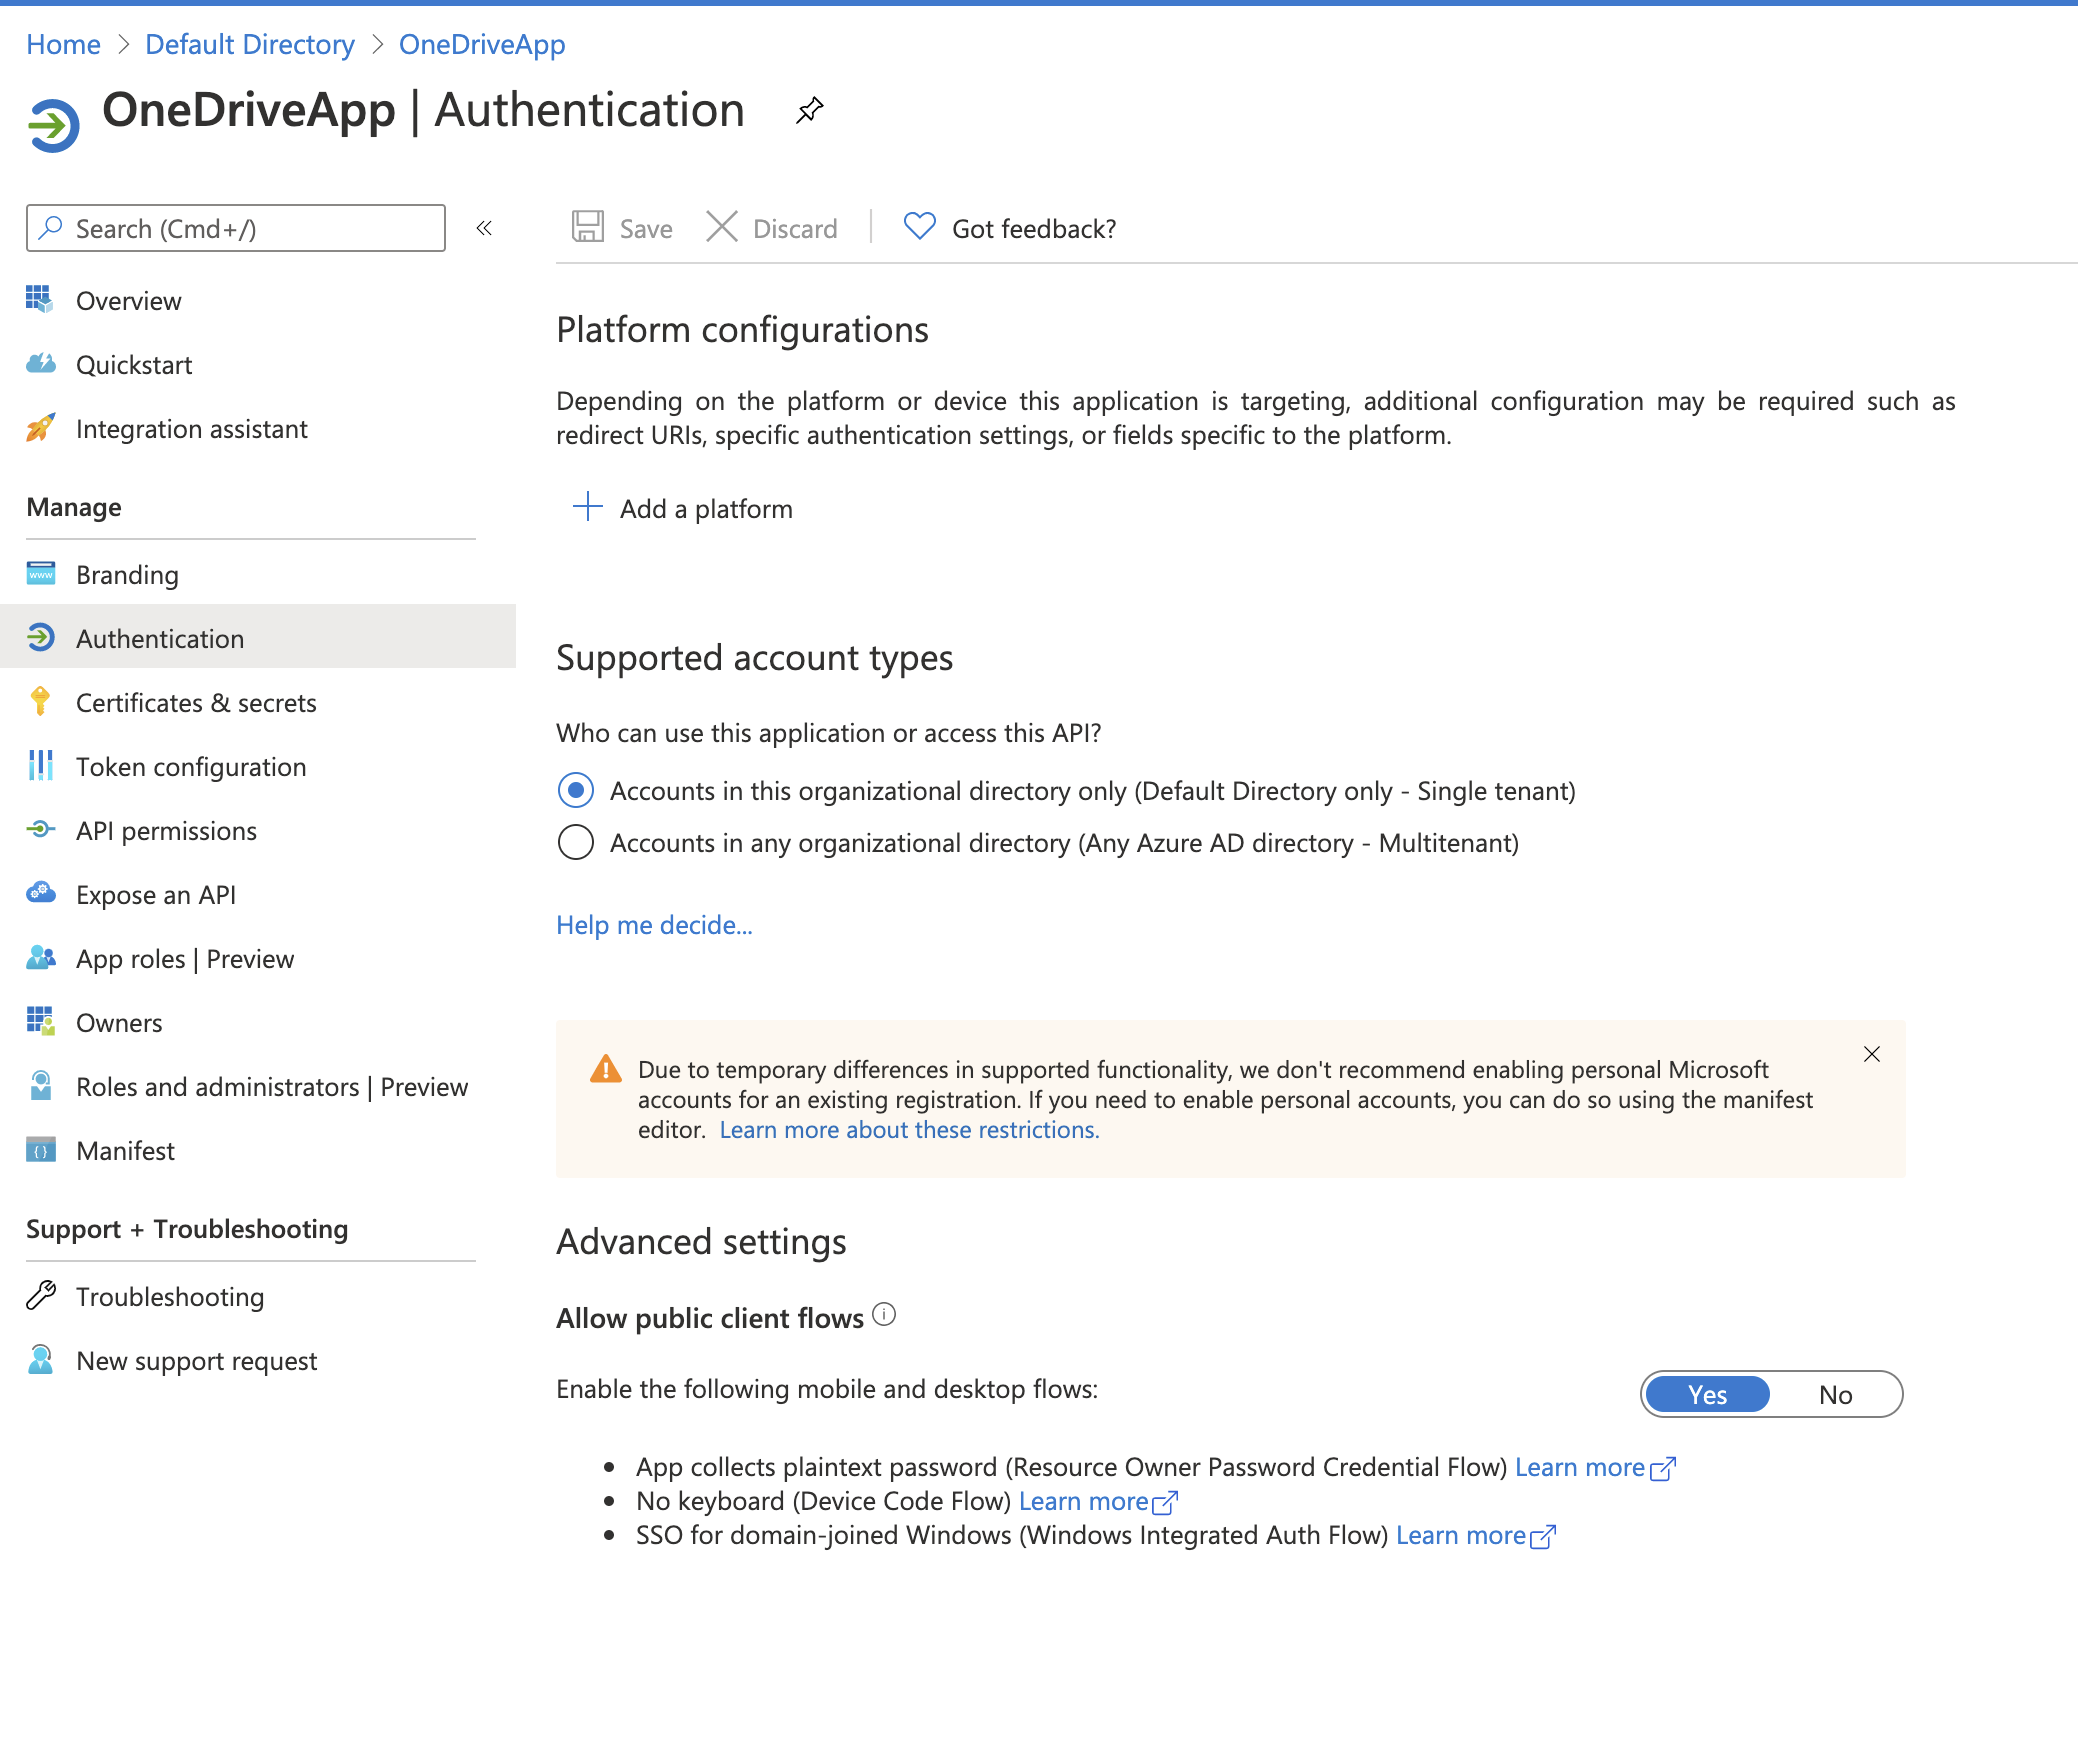Pin the OneDriveApp Authentication blade
Screen dimensions: 2078x1744
click(x=809, y=109)
